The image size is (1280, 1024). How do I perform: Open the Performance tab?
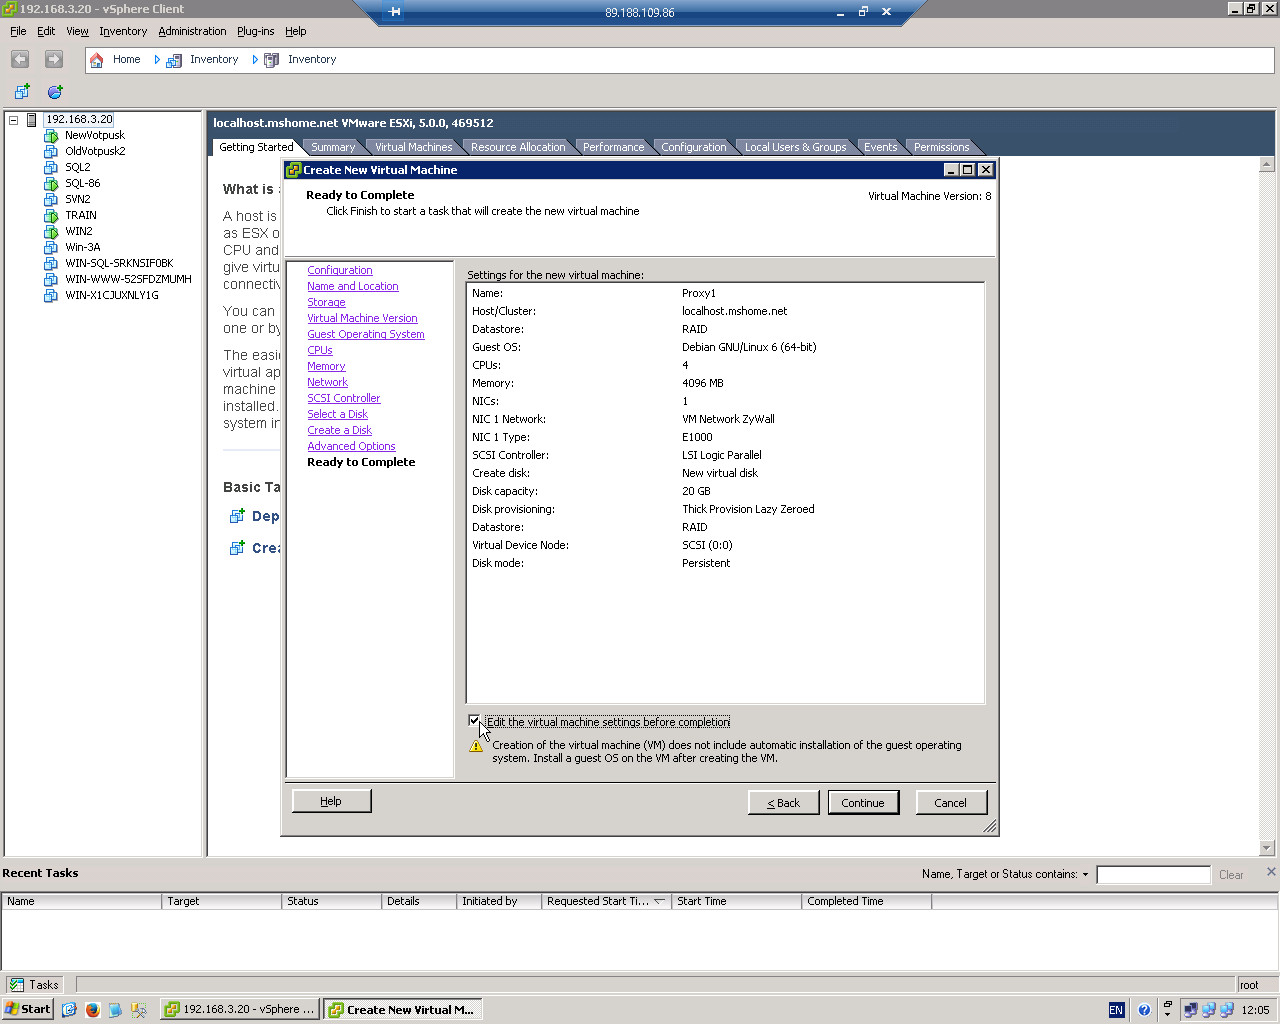click(x=613, y=147)
